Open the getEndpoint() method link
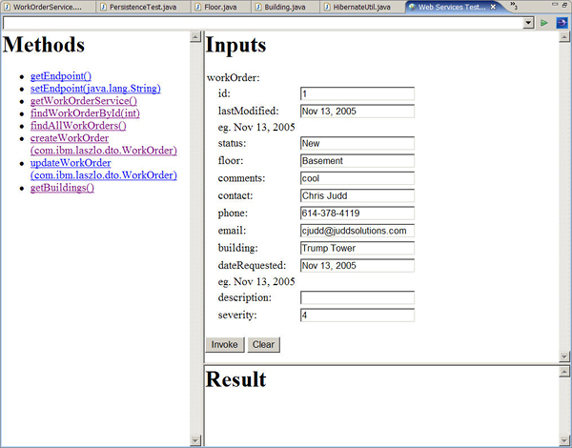The width and height of the screenshot is (572, 448). point(61,76)
